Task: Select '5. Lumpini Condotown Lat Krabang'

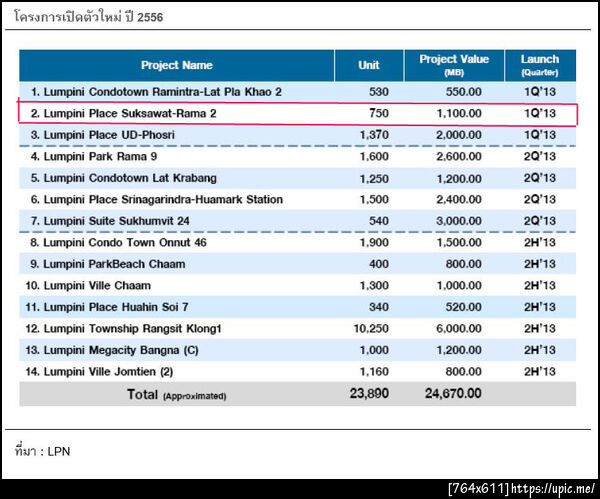Action: [124, 178]
